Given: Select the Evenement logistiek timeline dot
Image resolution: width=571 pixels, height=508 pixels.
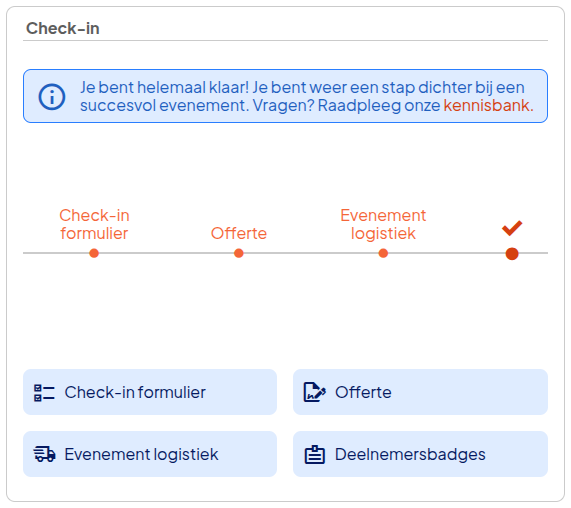Looking at the screenshot, I should 383,253.
